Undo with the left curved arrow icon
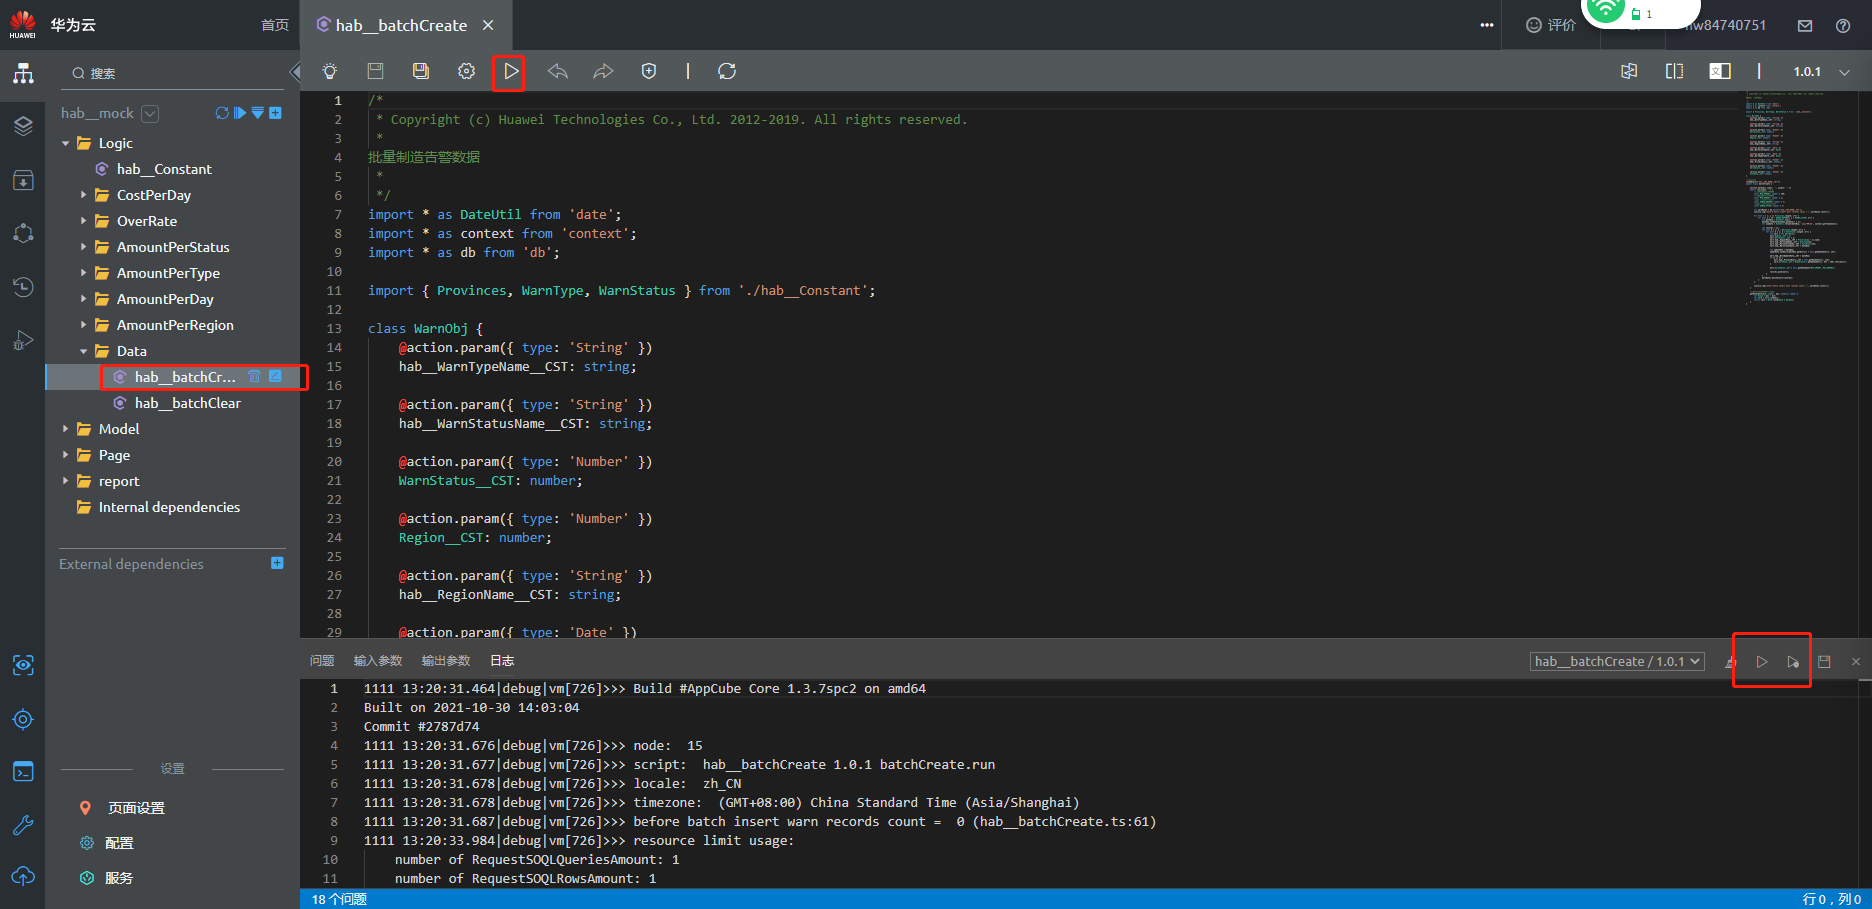The image size is (1872, 909). click(558, 71)
